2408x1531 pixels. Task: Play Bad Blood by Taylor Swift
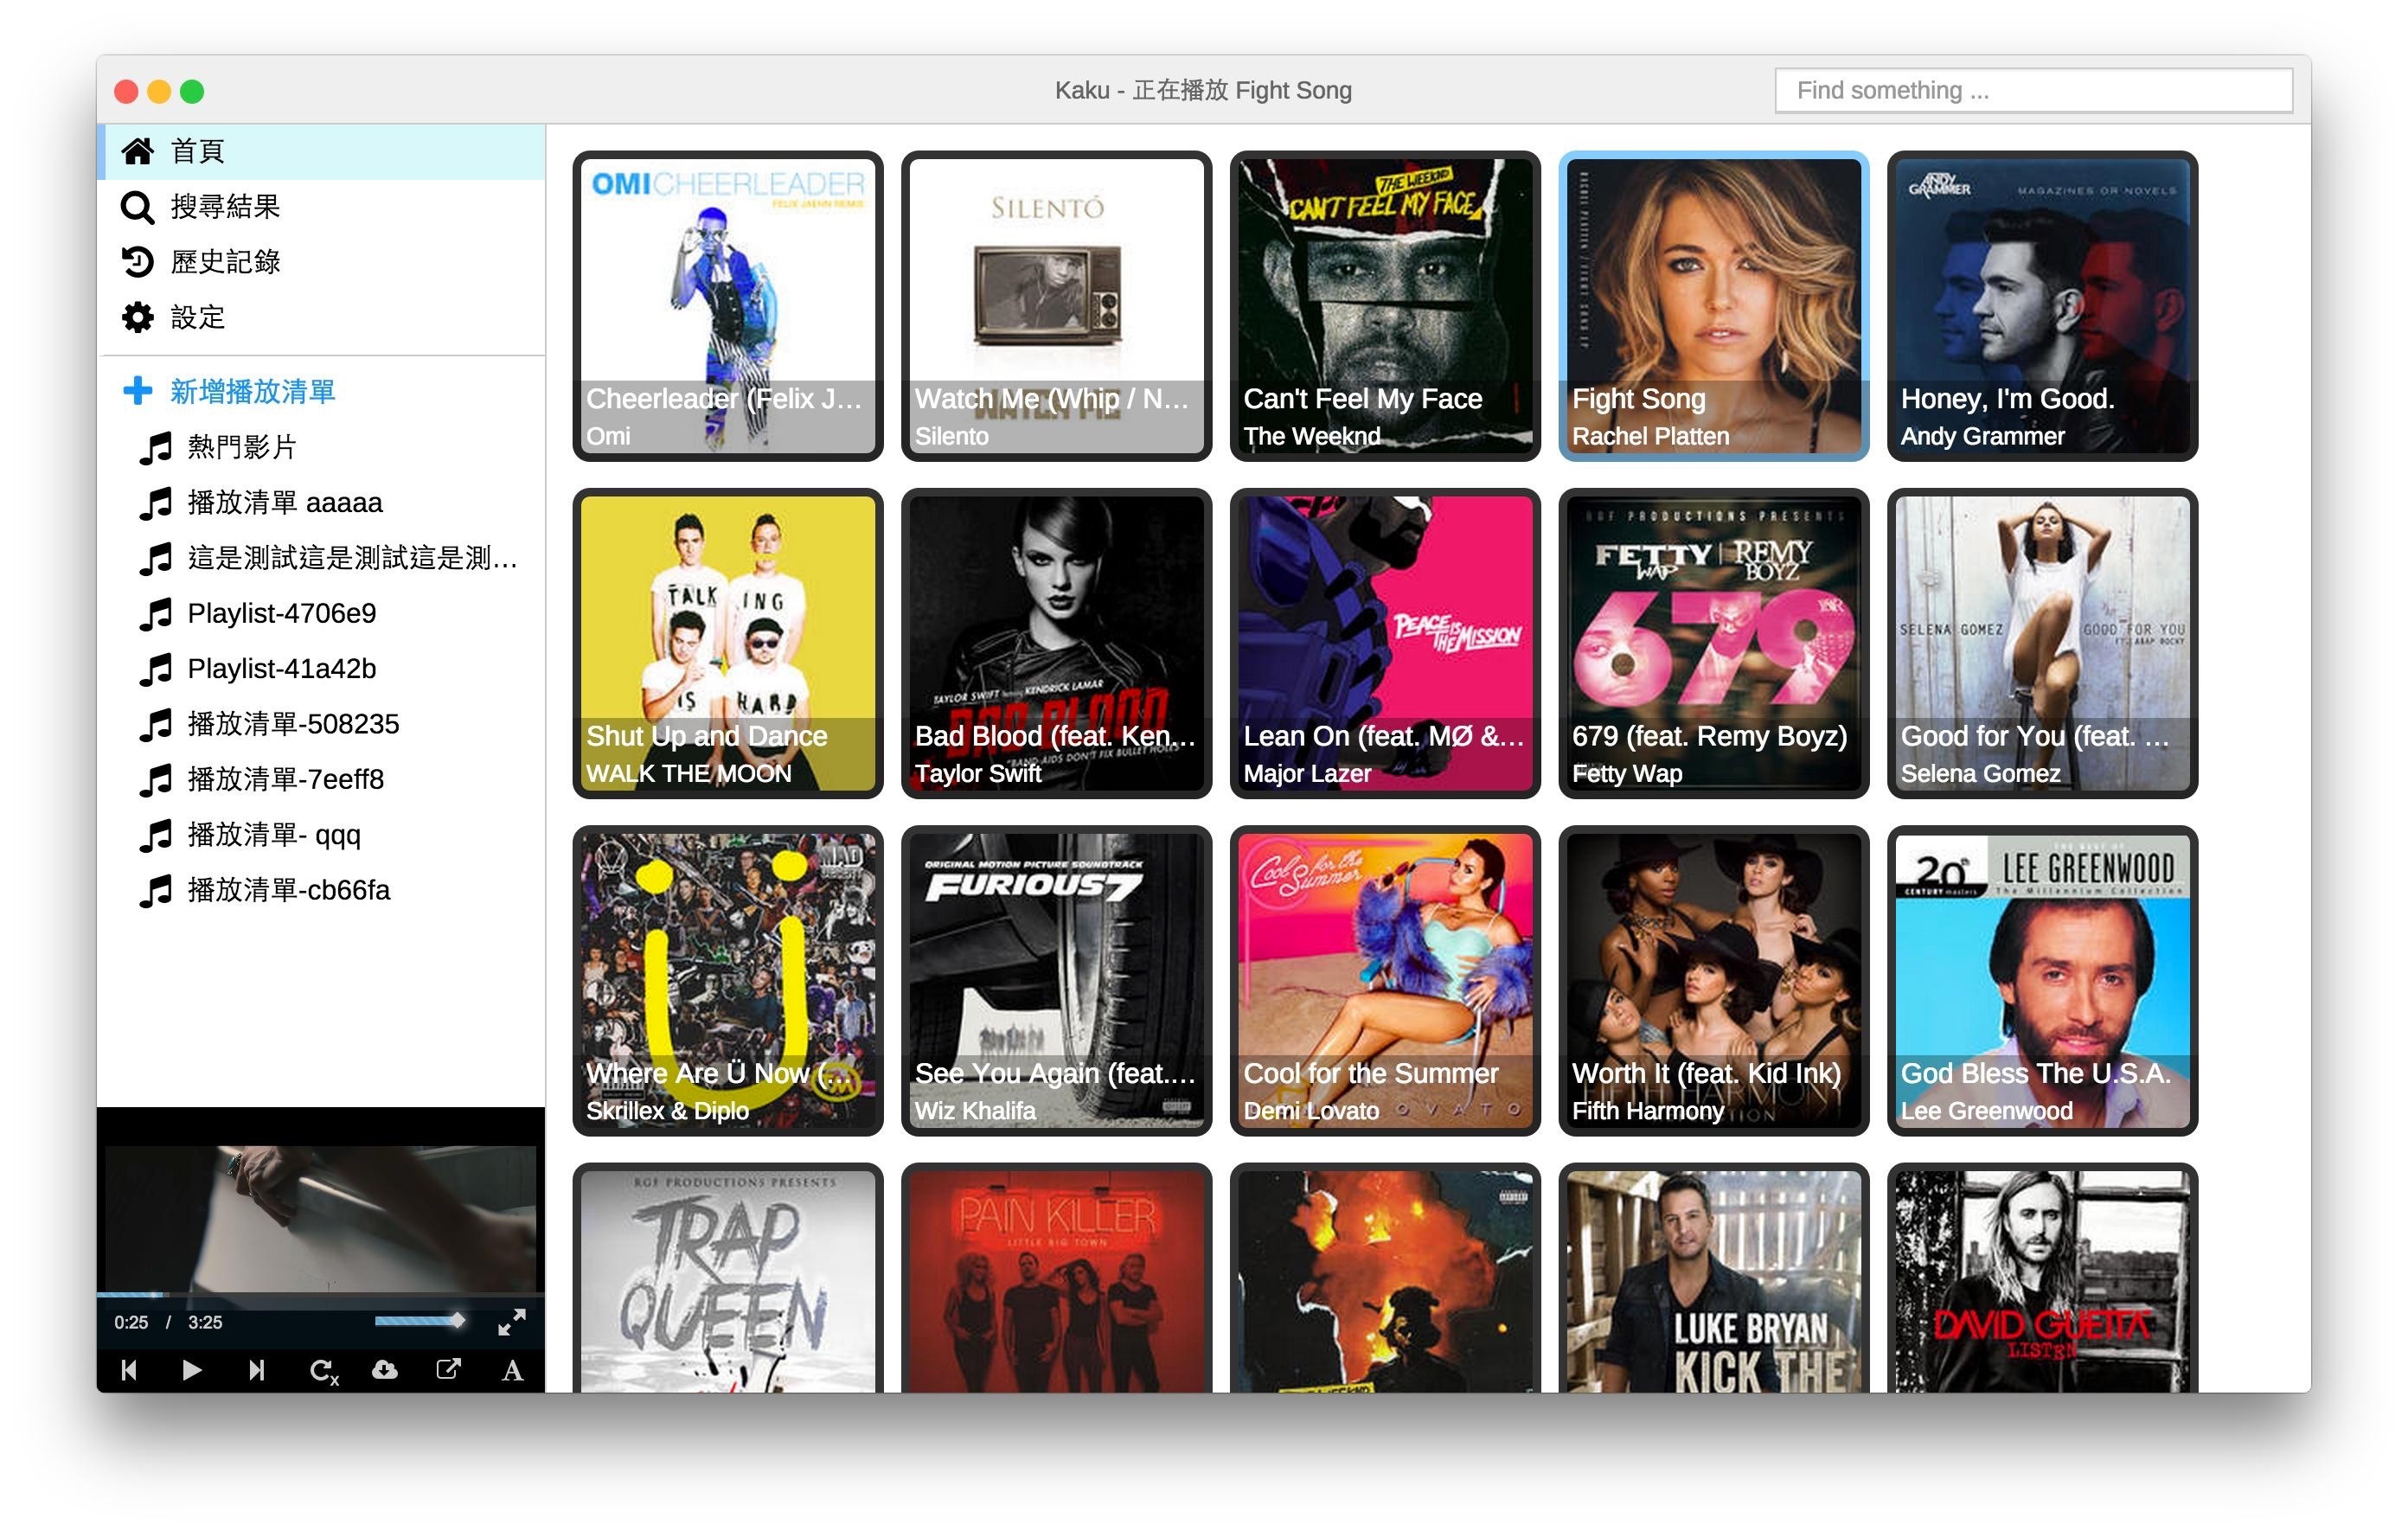(x=1056, y=643)
